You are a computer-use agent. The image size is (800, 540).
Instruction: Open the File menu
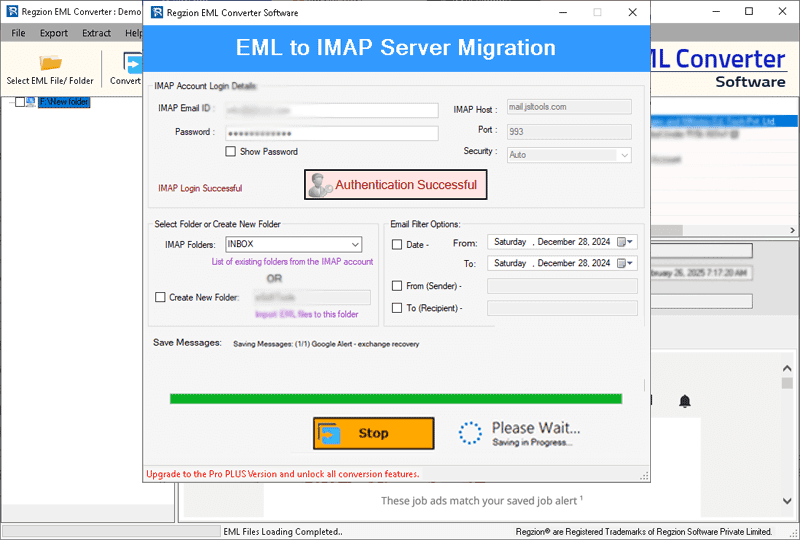(18, 33)
